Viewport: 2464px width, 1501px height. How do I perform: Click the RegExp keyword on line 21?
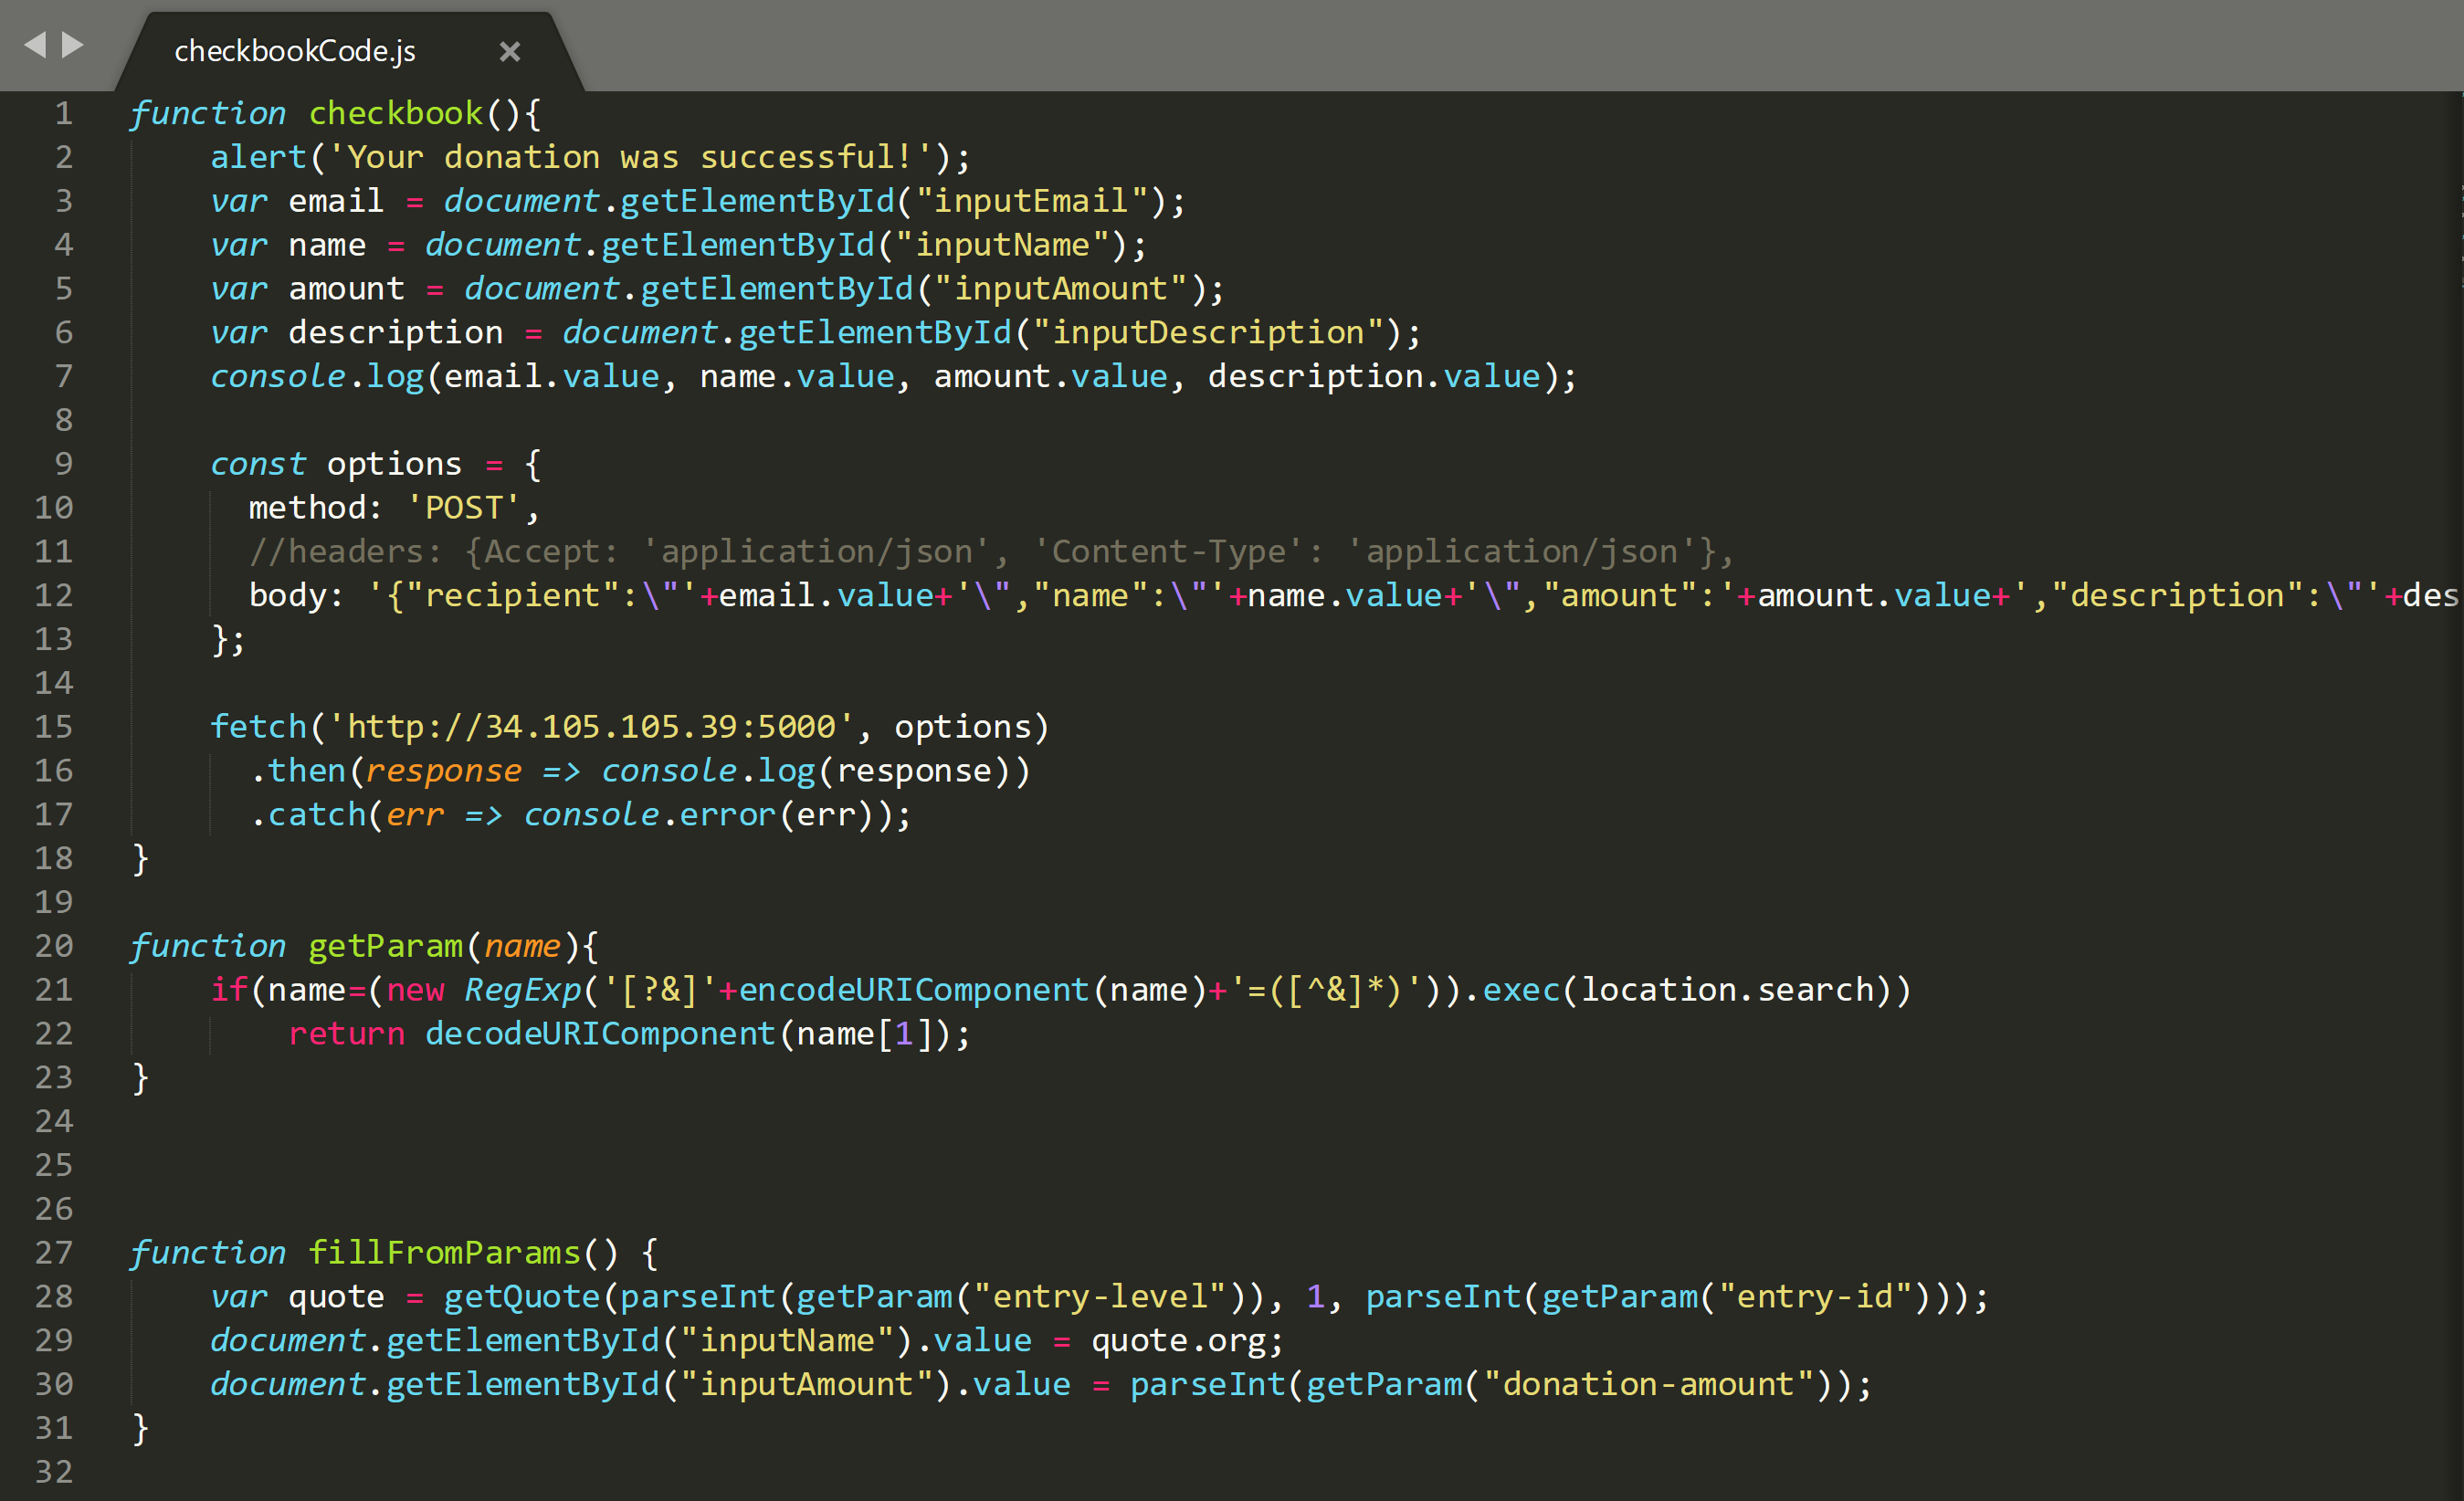tap(522, 990)
